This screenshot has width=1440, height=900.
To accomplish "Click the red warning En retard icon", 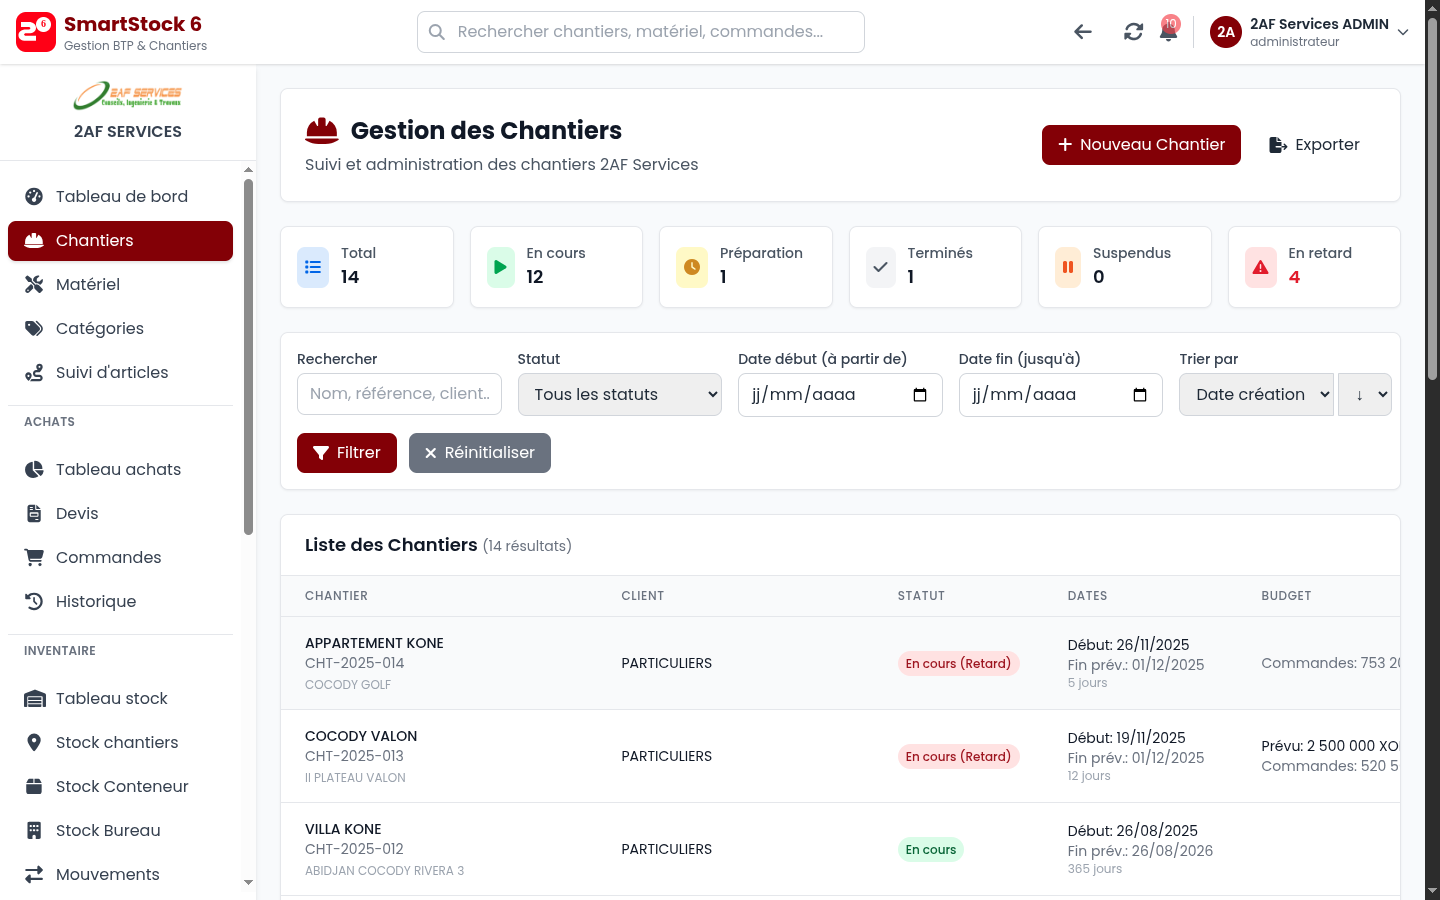I will pos(1260,267).
